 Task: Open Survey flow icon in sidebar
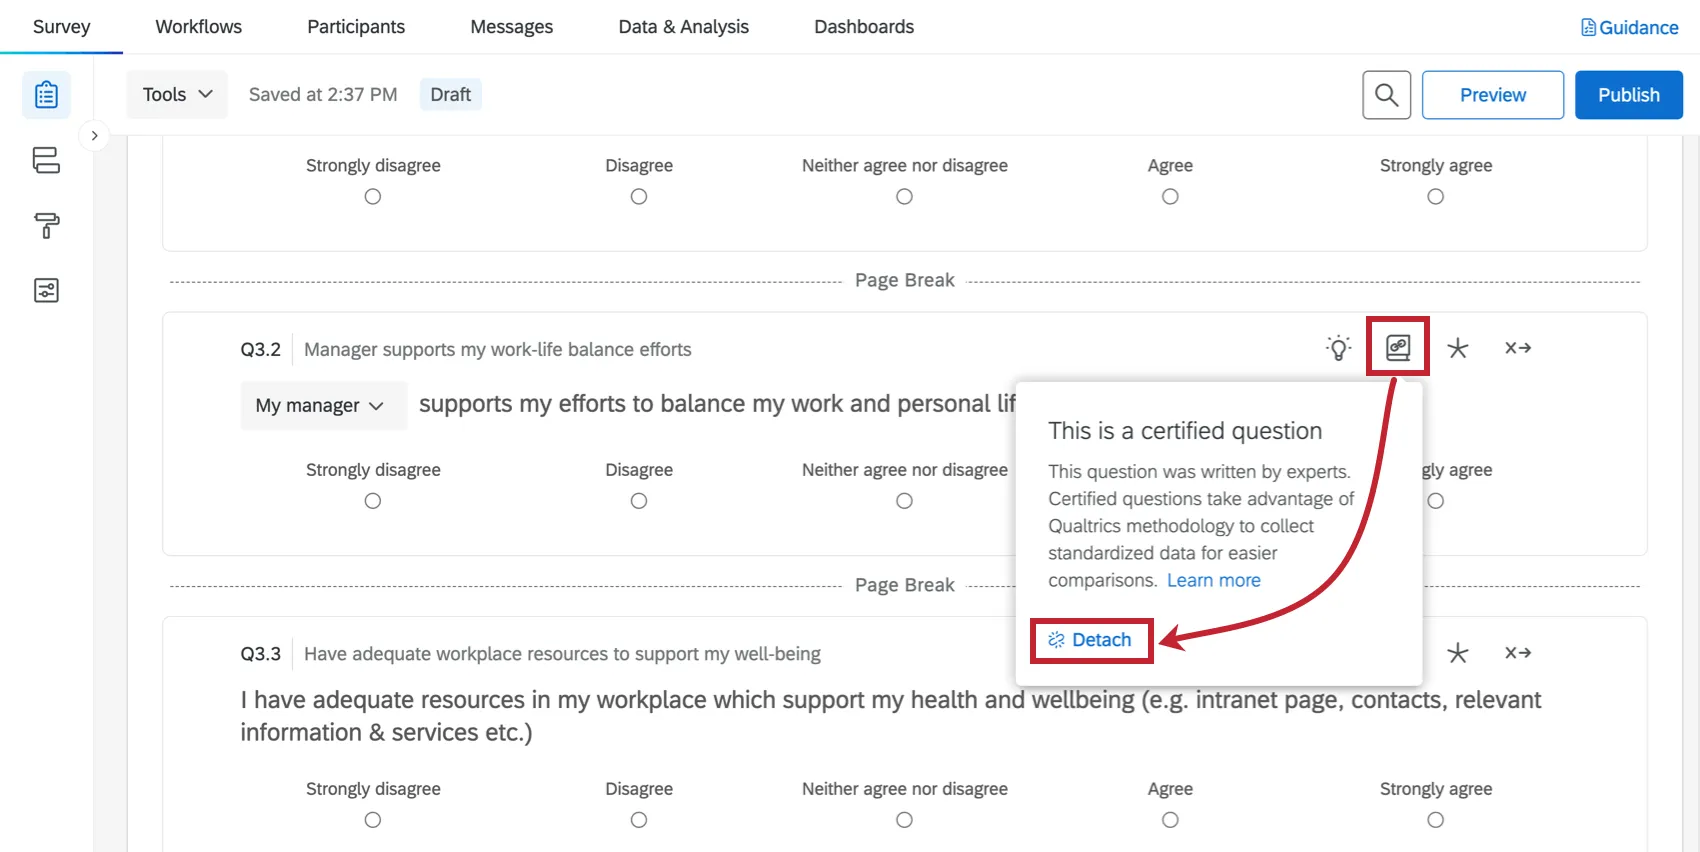(46, 160)
